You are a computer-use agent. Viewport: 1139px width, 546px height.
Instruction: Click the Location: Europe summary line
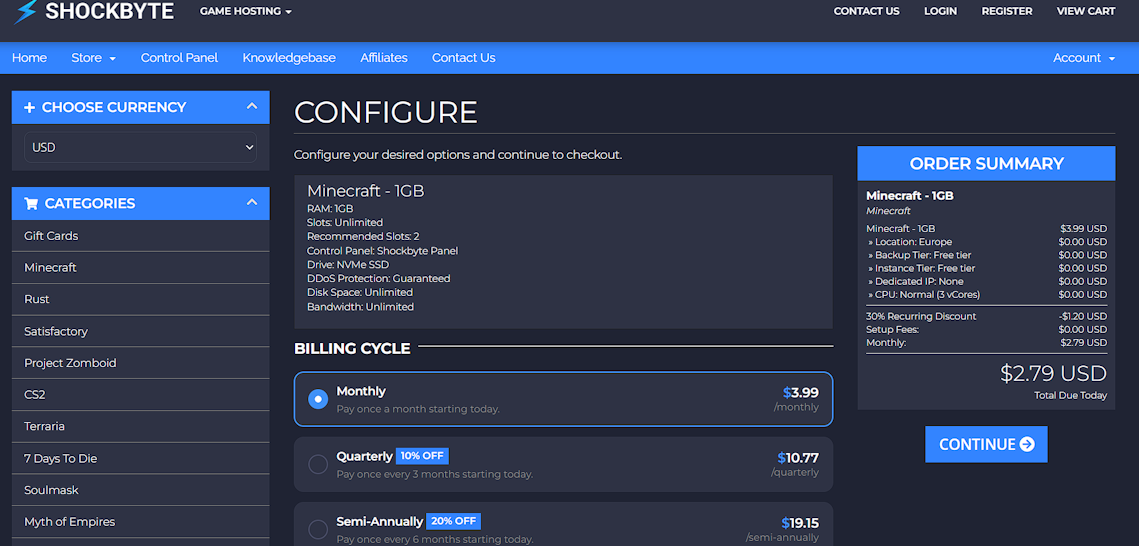(986, 242)
